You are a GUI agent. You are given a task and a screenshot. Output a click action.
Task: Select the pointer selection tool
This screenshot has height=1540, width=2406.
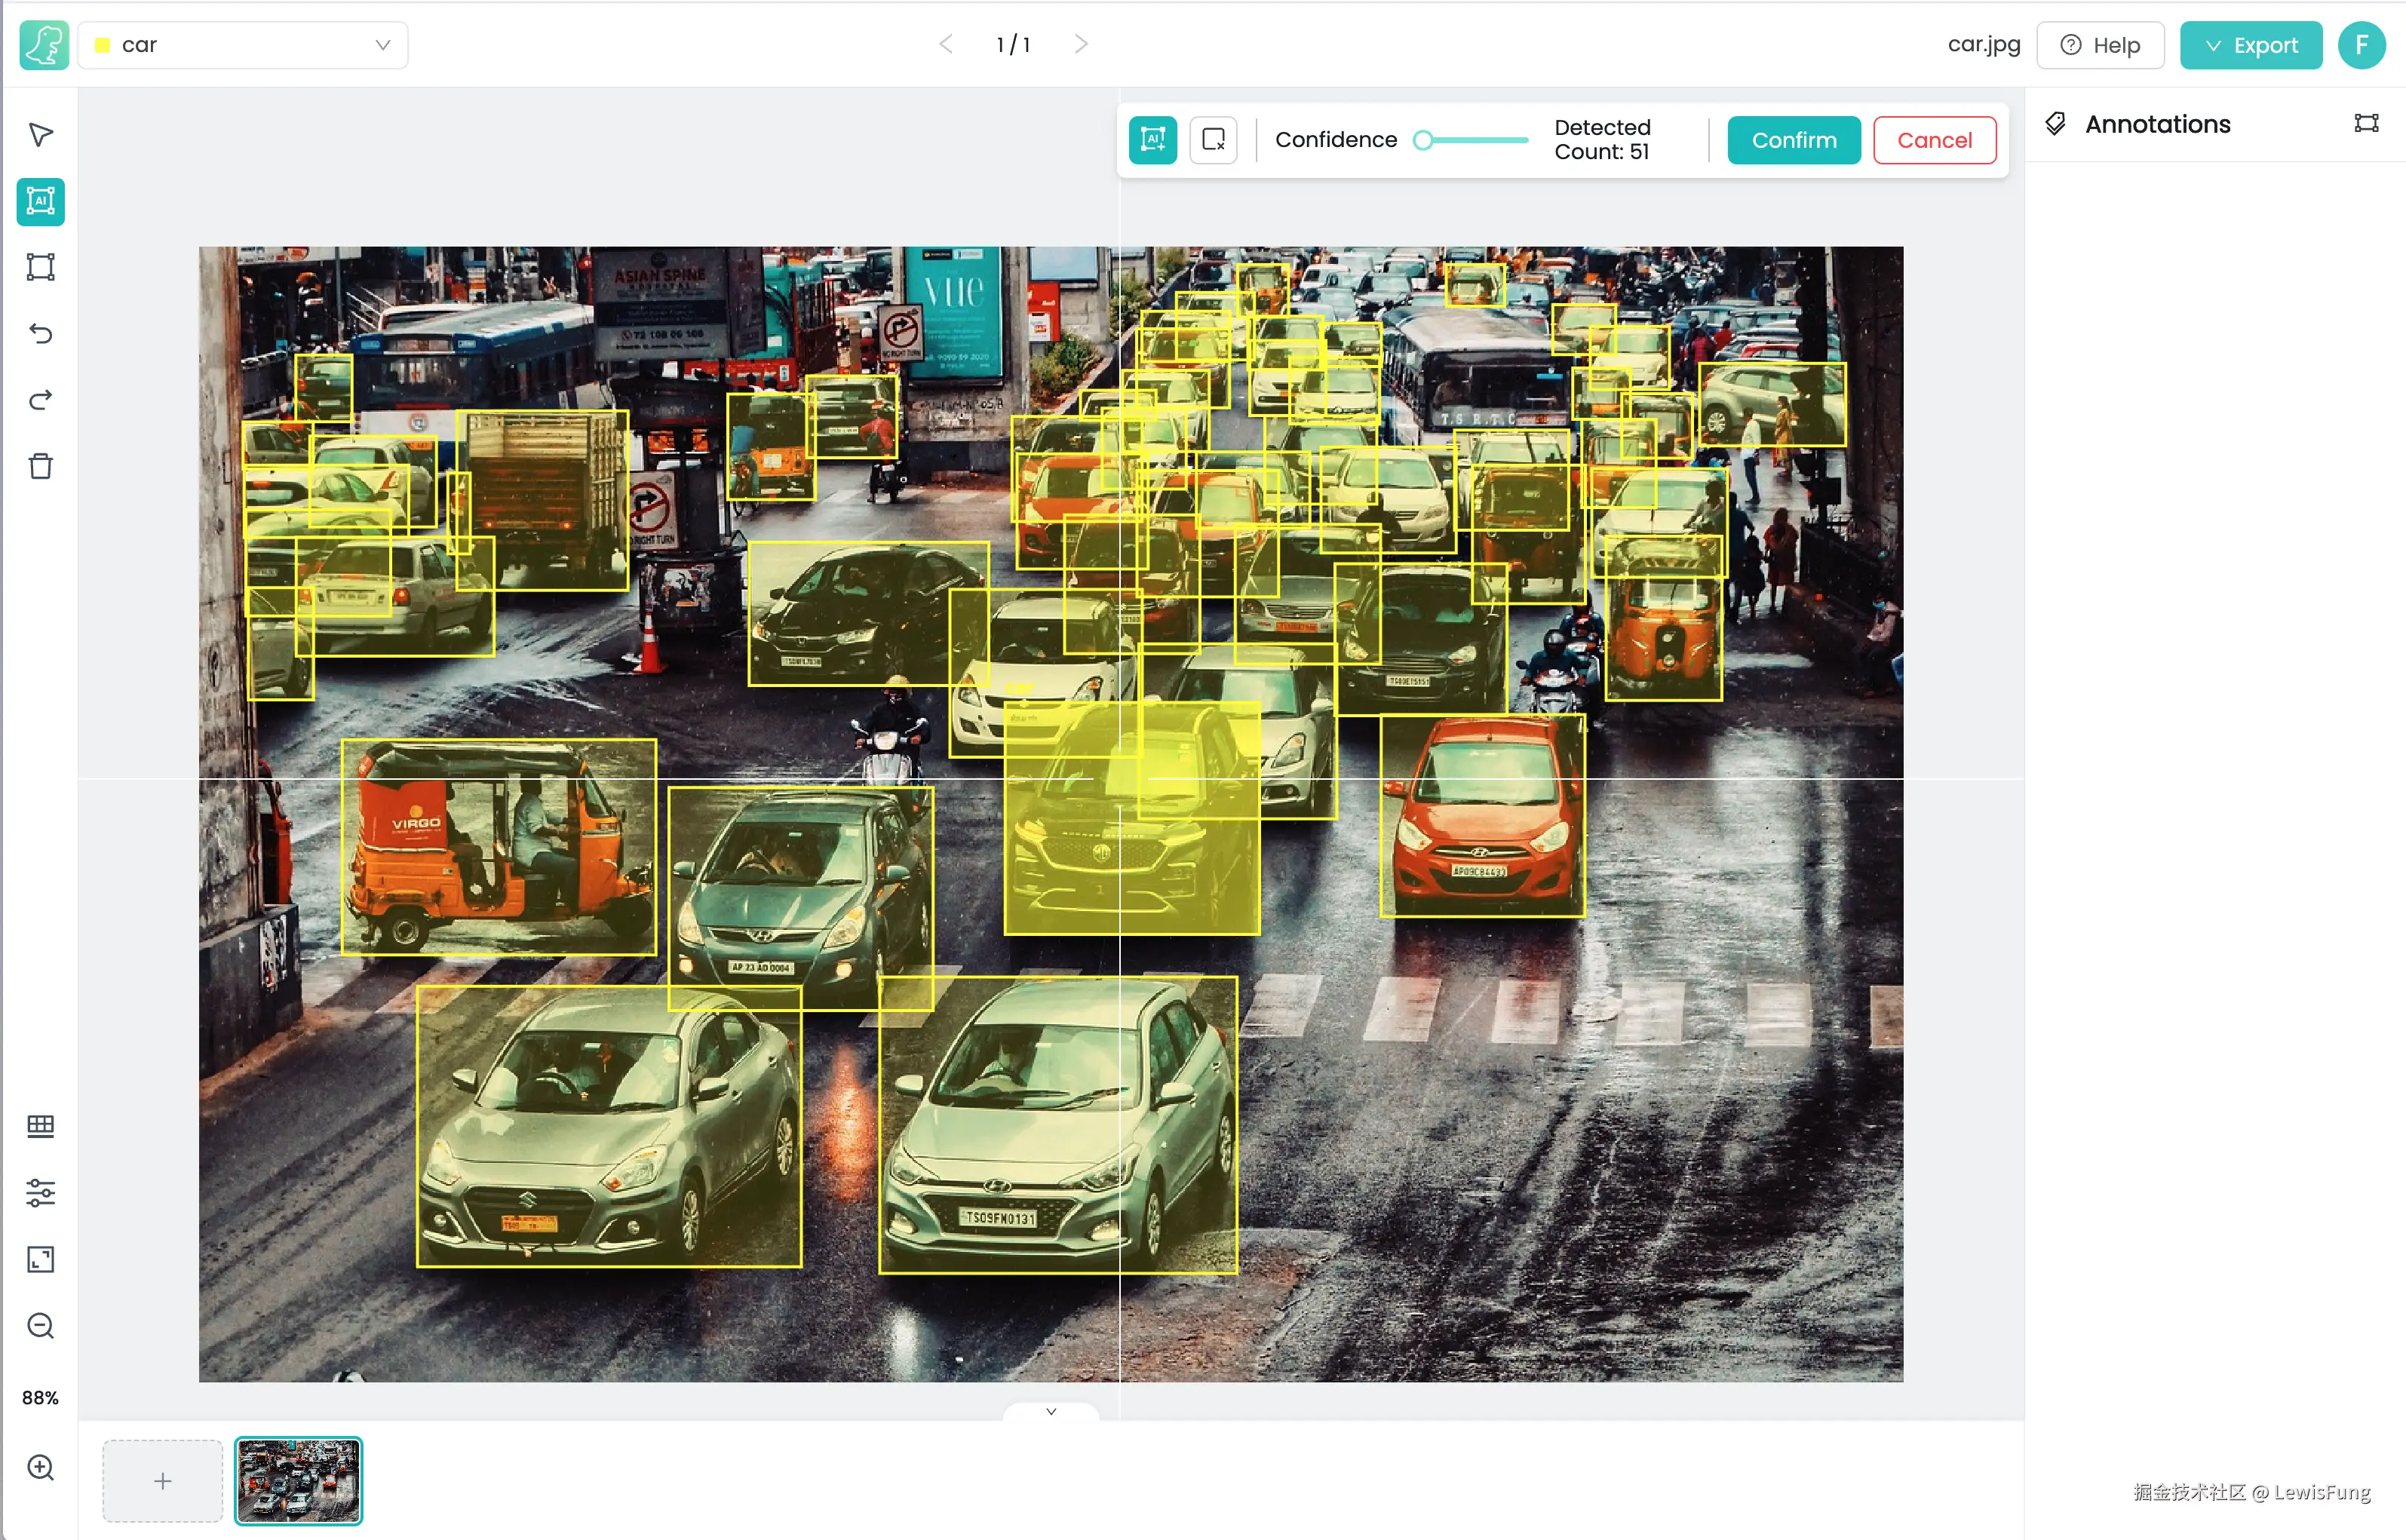pyautogui.click(x=40, y=135)
